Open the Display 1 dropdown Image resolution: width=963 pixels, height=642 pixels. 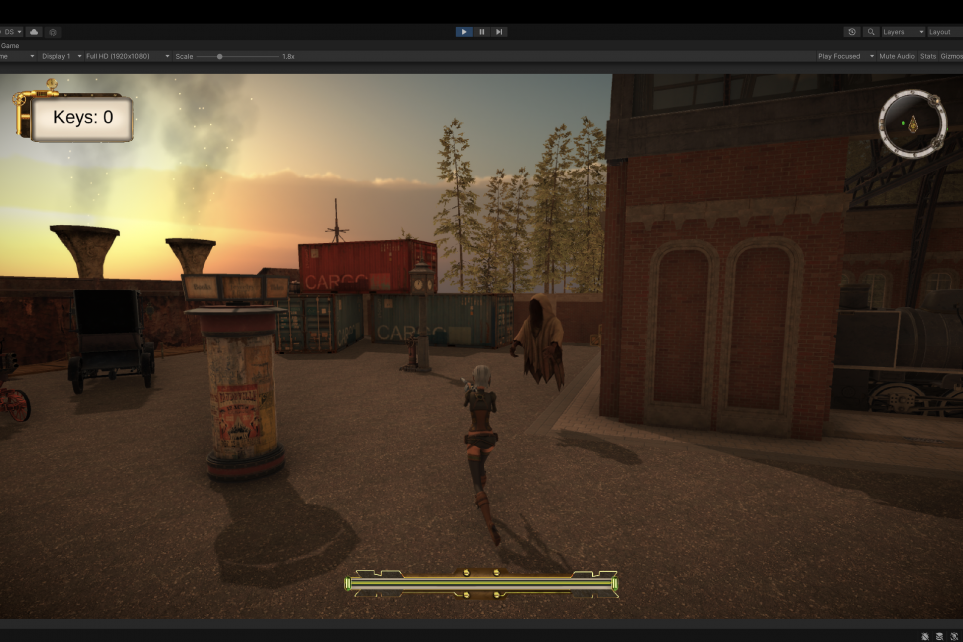[59, 56]
